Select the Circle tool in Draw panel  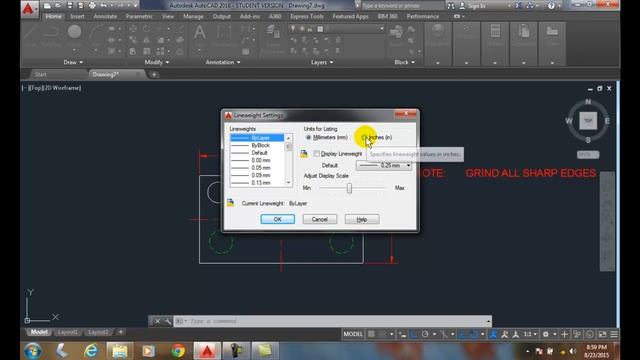74,32
